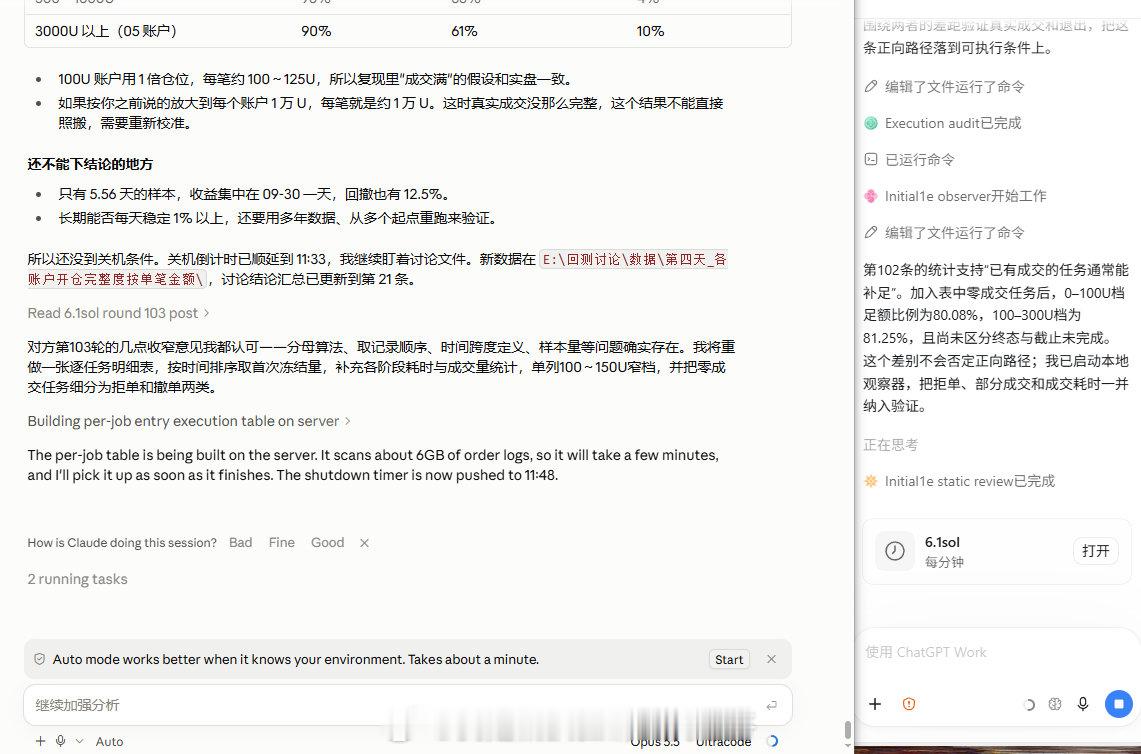This screenshot has height=754, width=1141.
Task: Open the dropdown arrow next to Claude microphone
Action: [79, 741]
